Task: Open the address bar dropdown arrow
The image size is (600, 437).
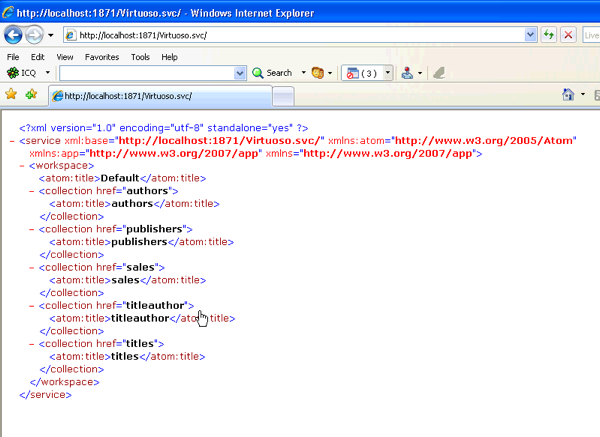Action: (530, 35)
